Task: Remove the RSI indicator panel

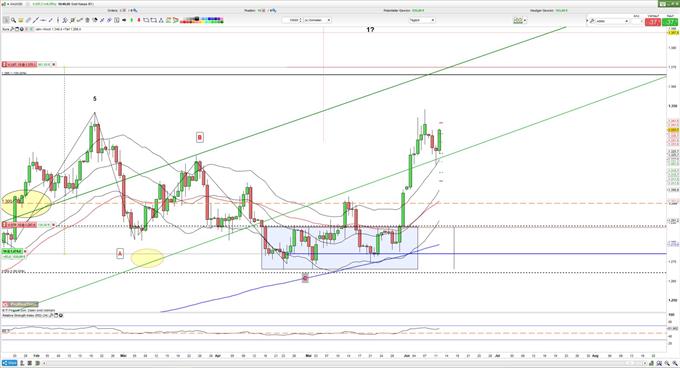Action: (61, 315)
